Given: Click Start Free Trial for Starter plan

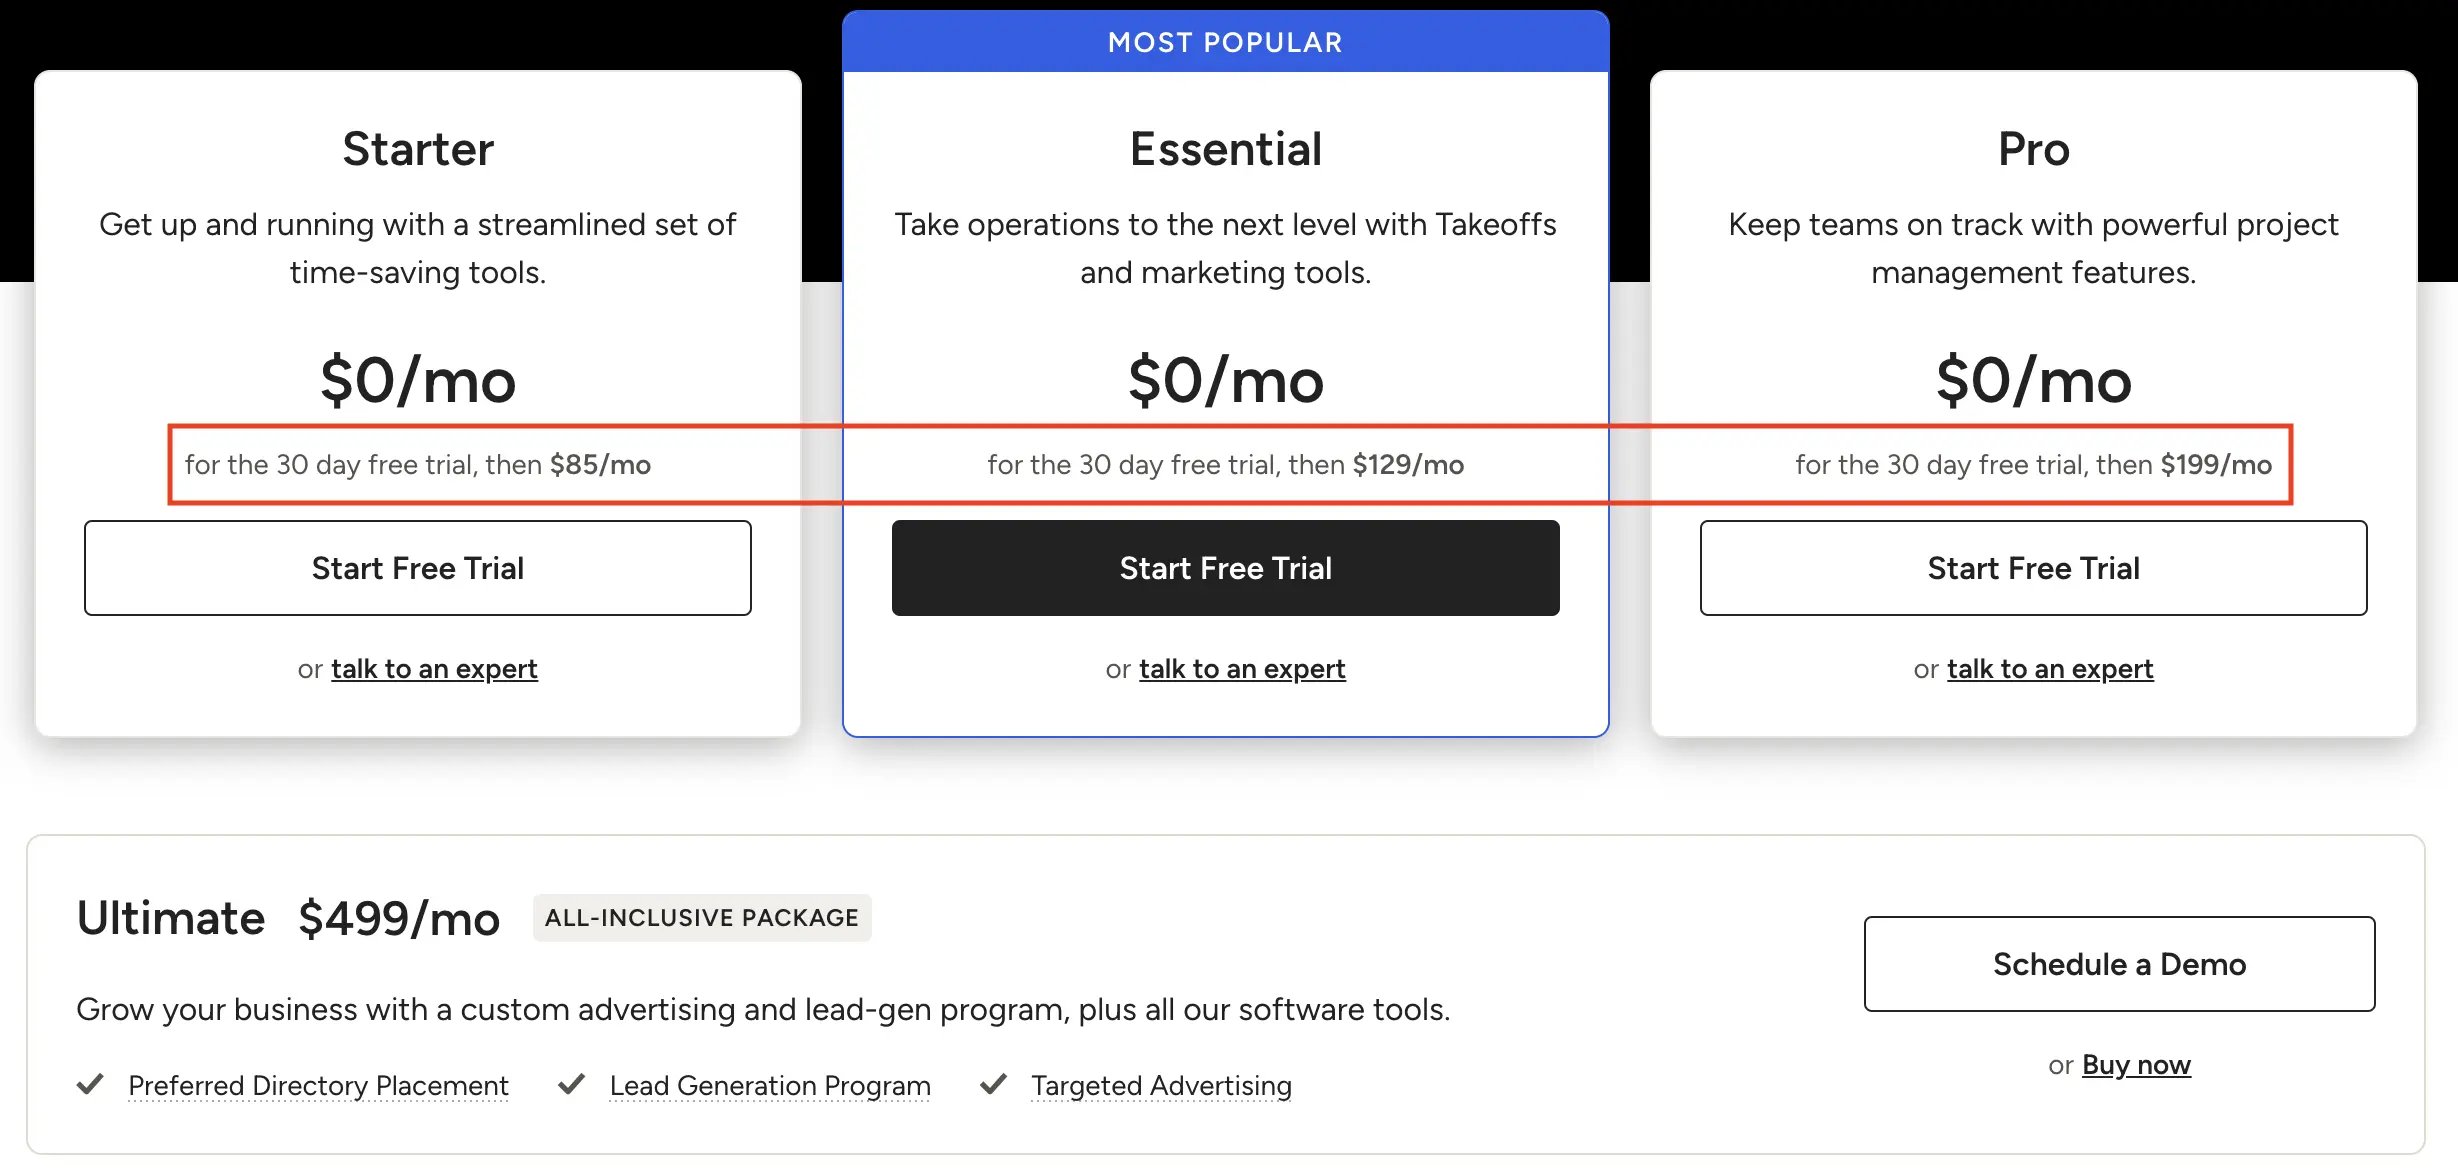Looking at the screenshot, I should (418, 567).
